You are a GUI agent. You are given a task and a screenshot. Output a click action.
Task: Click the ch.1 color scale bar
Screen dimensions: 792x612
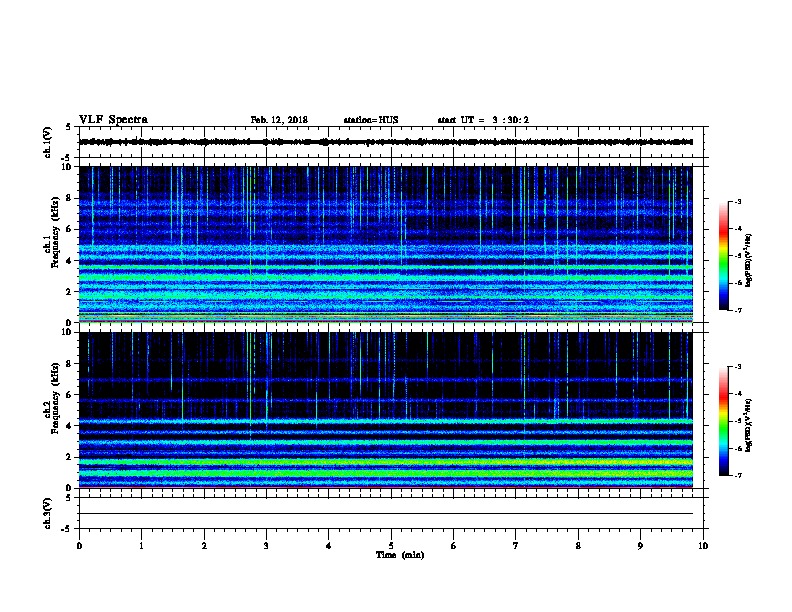(724, 256)
